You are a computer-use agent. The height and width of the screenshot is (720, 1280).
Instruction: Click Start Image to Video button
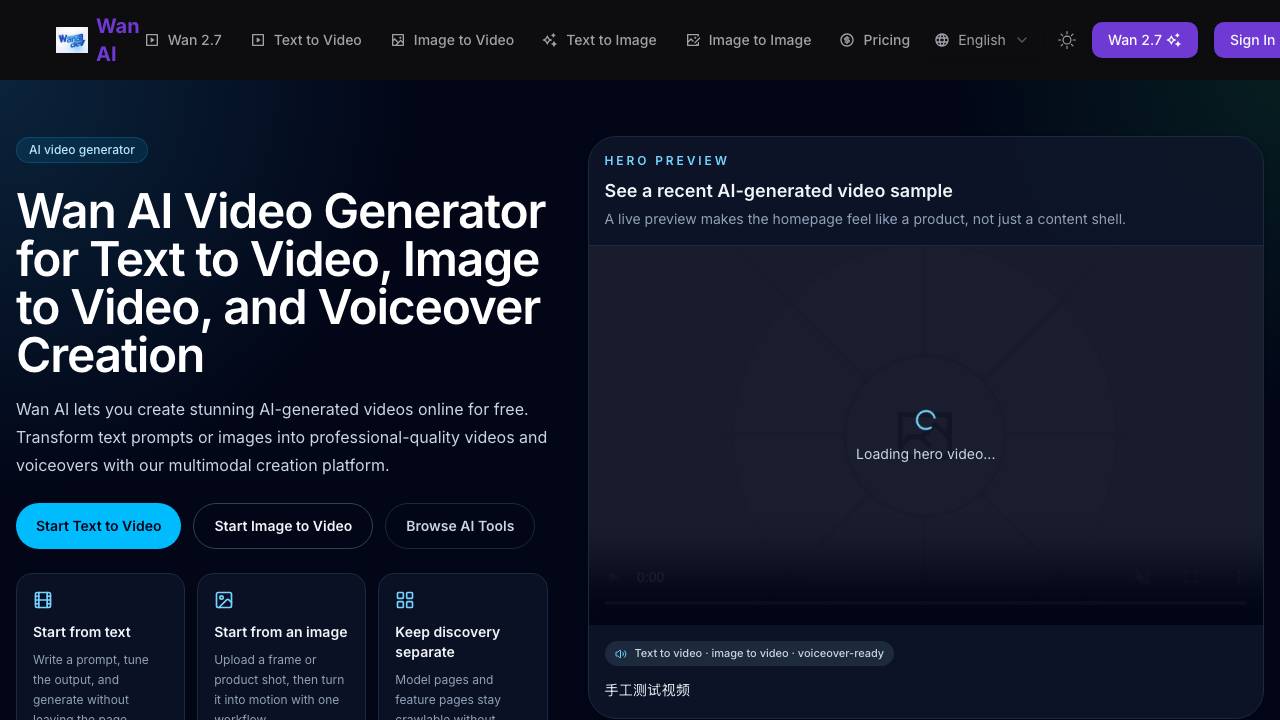[x=283, y=526]
